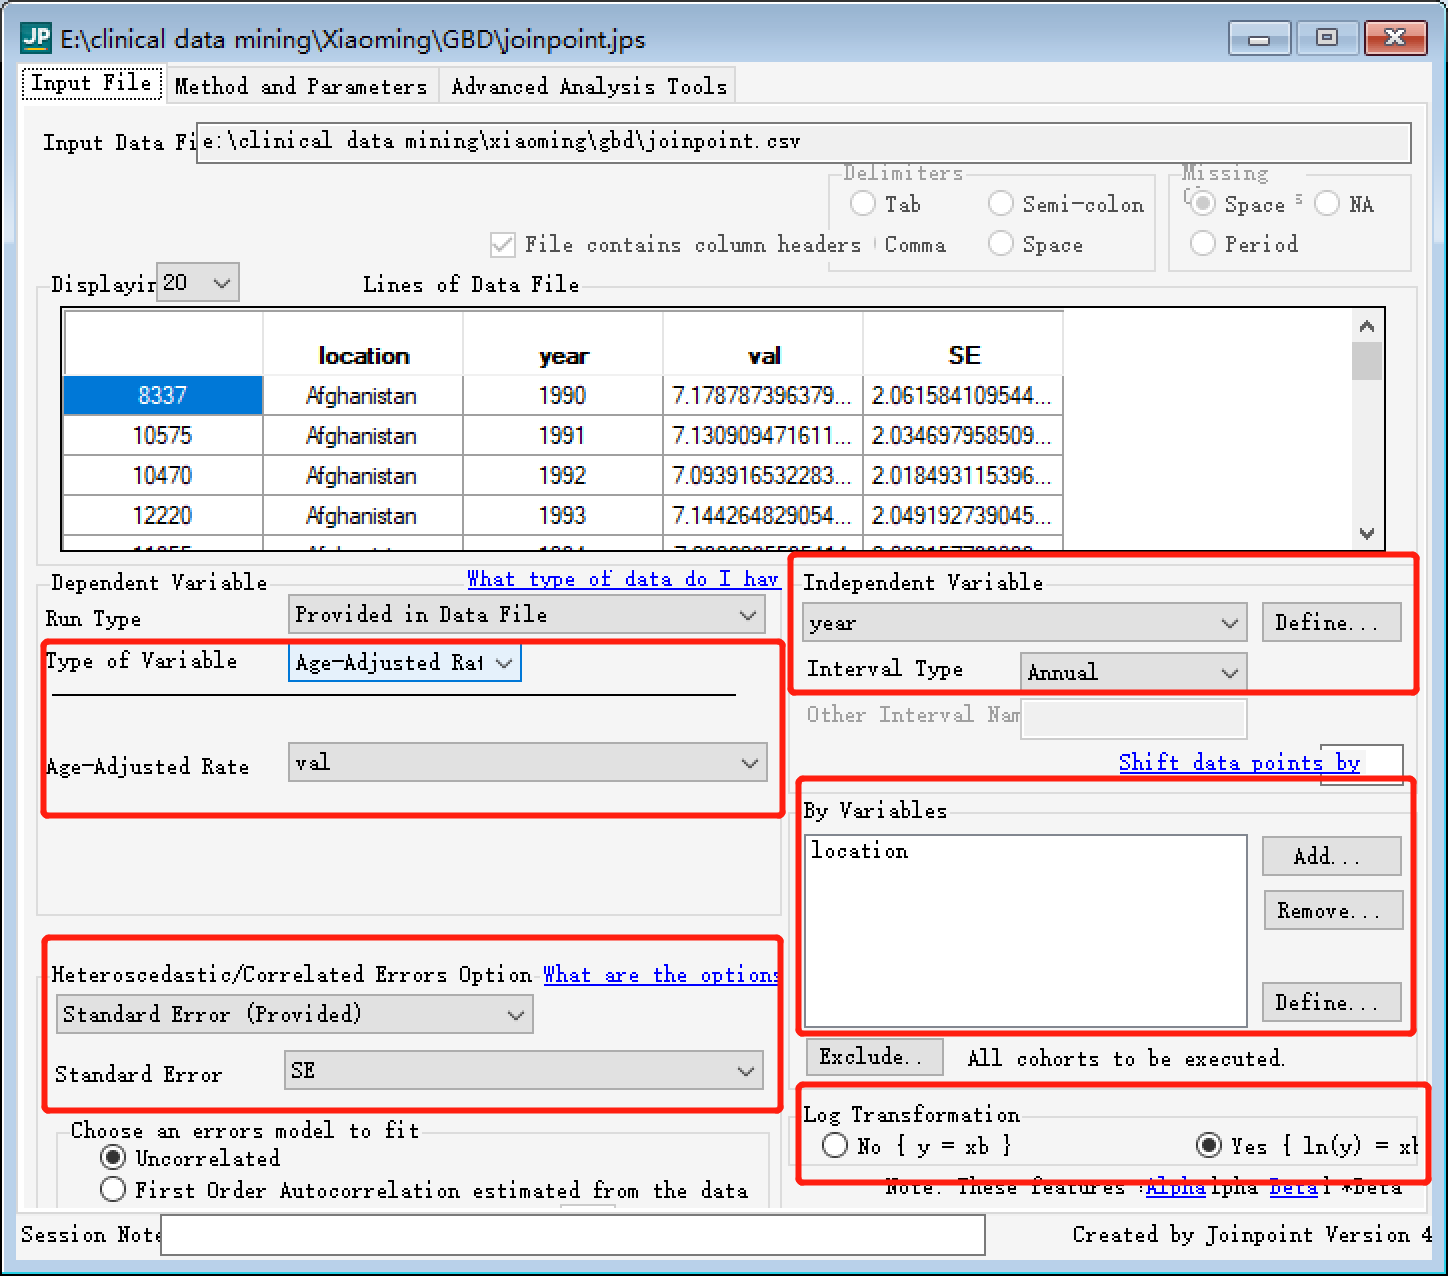Viewport: 1448px width, 1276px height.
Task: Select the Tab delimiter radio button
Action: 863,204
